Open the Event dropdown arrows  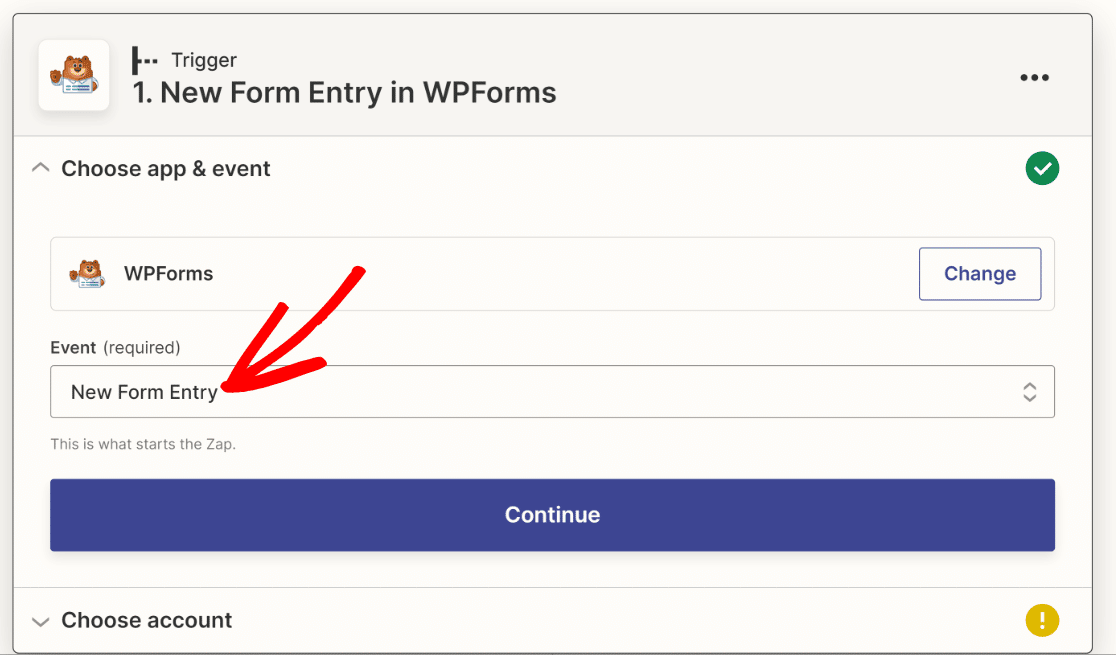coord(1029,392)
